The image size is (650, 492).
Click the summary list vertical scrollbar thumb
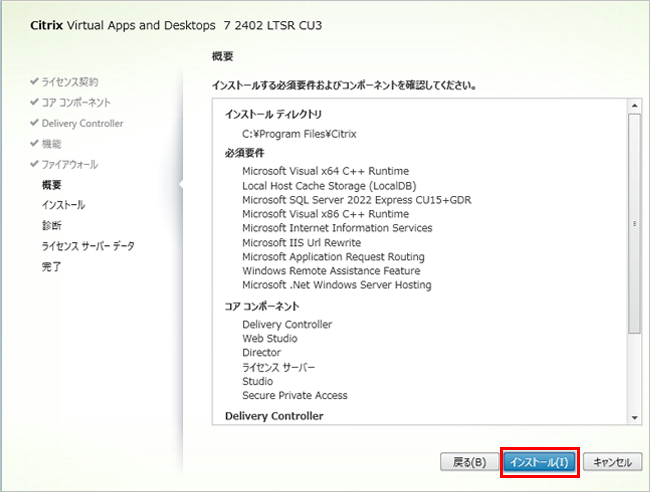click(633, 222)
